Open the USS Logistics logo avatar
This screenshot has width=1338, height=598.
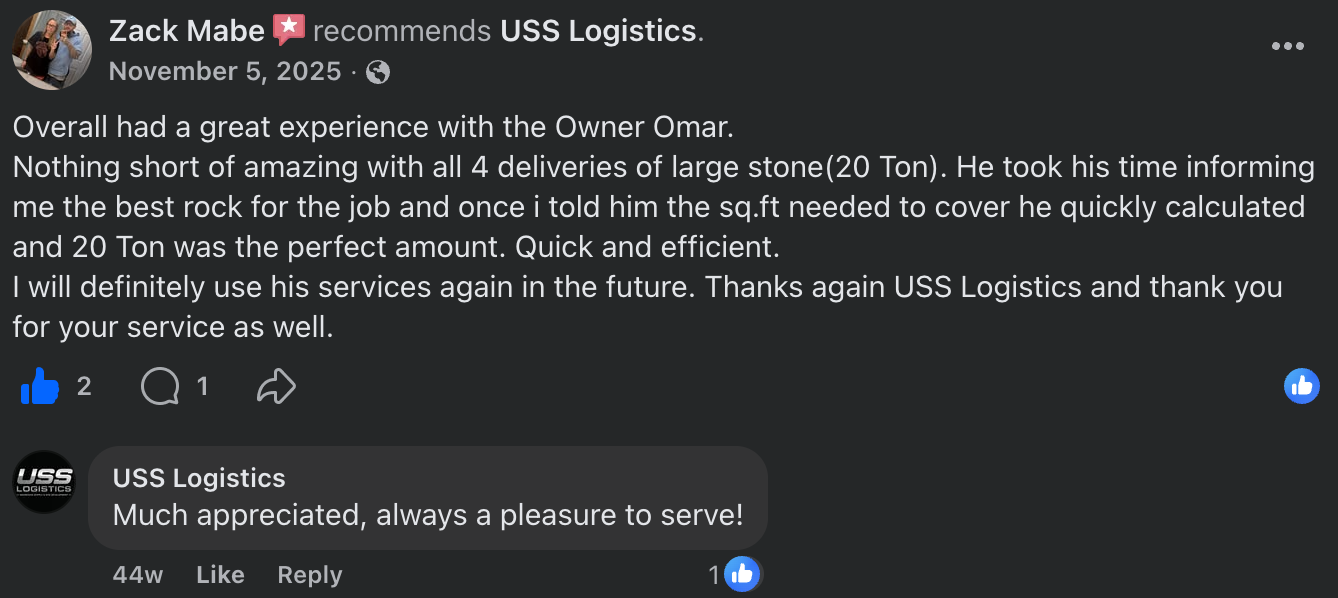pos(44,482)
